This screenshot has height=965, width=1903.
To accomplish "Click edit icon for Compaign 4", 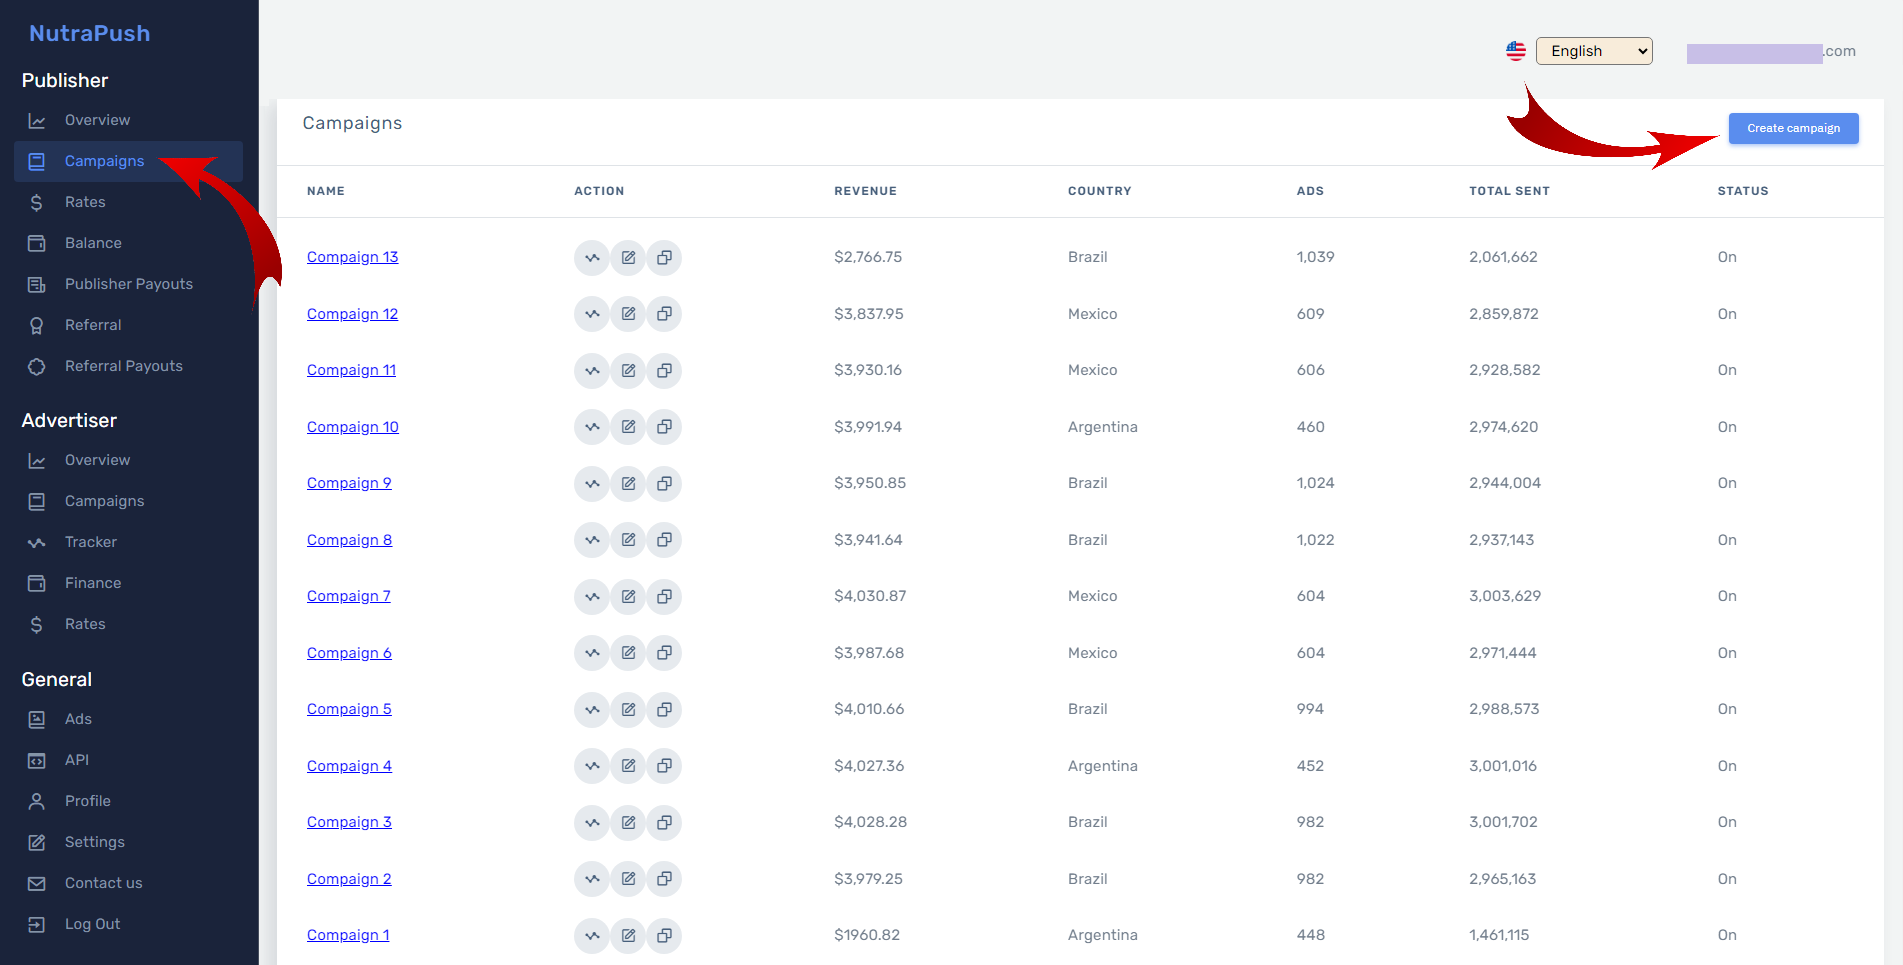I will (x=628, y=766).
